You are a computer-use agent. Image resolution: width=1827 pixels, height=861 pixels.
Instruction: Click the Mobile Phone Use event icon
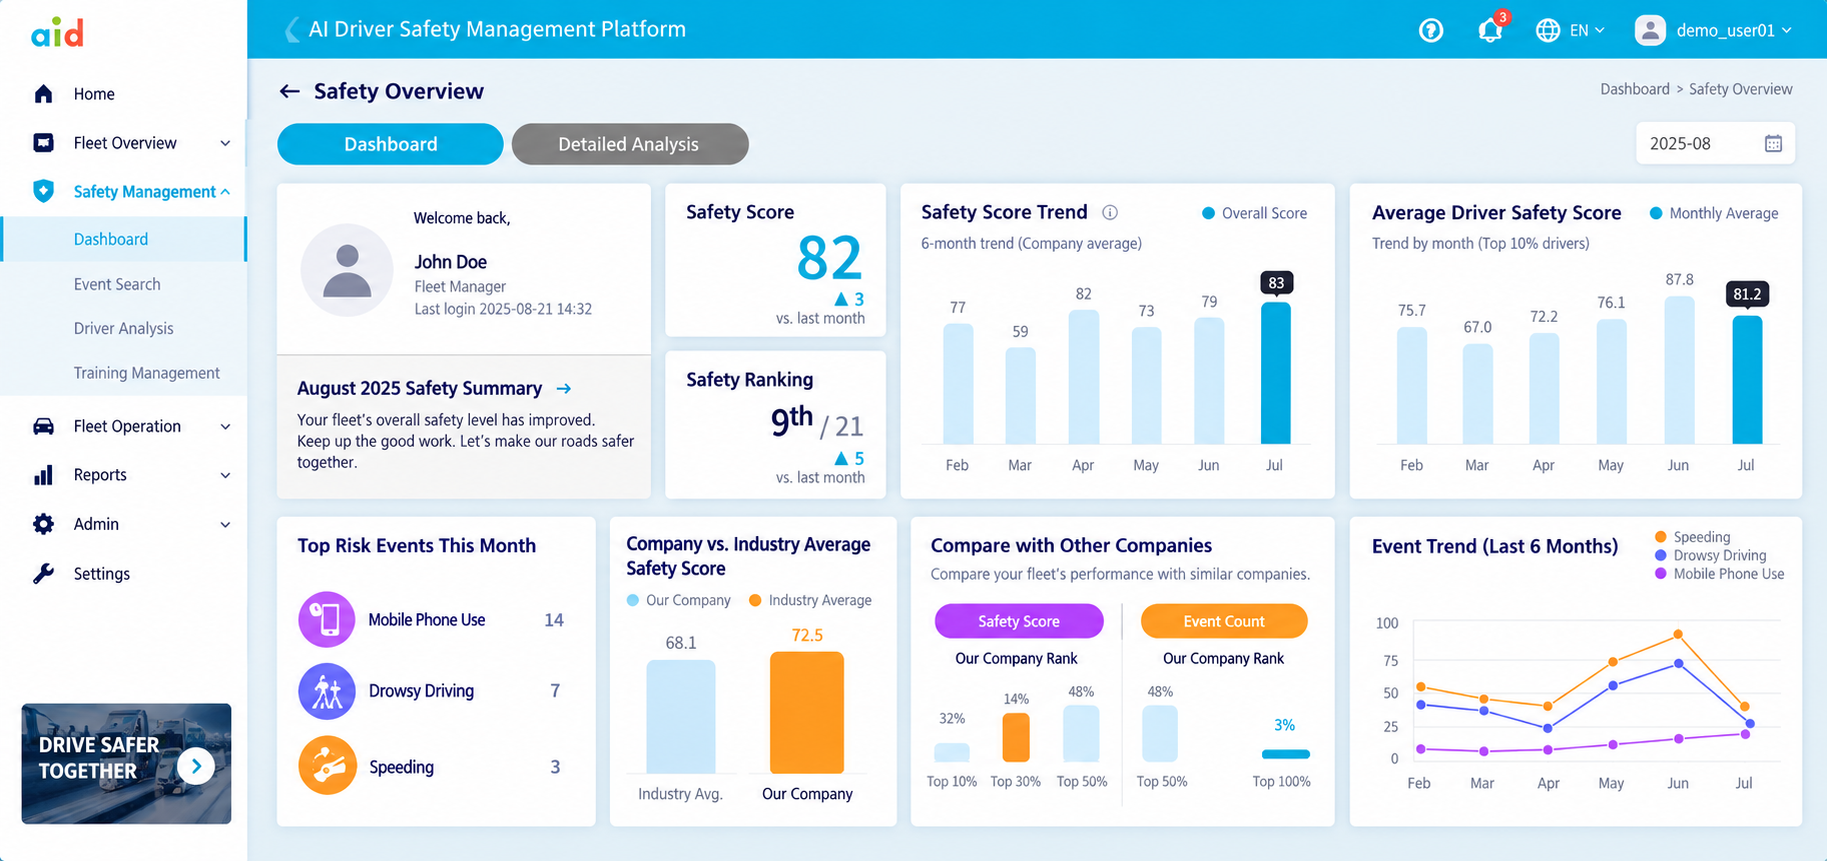[x=327, y=620]
